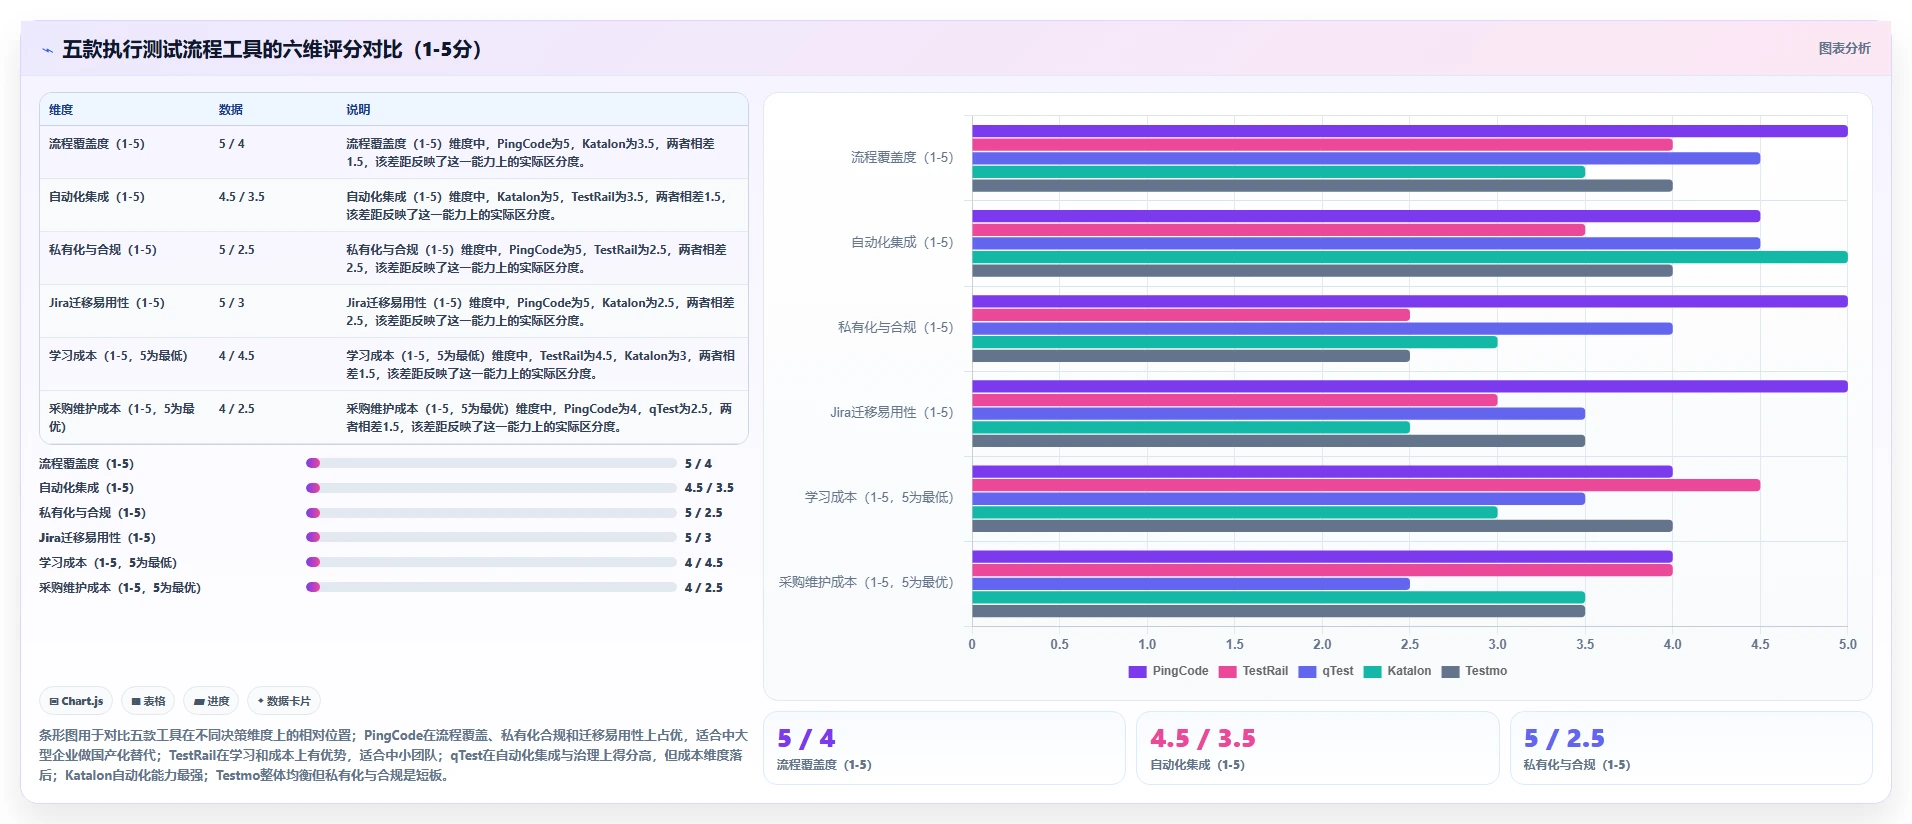Click the 学习成本 chart axis label
This screenshot has height=824, width=1912.
(879, 498)
